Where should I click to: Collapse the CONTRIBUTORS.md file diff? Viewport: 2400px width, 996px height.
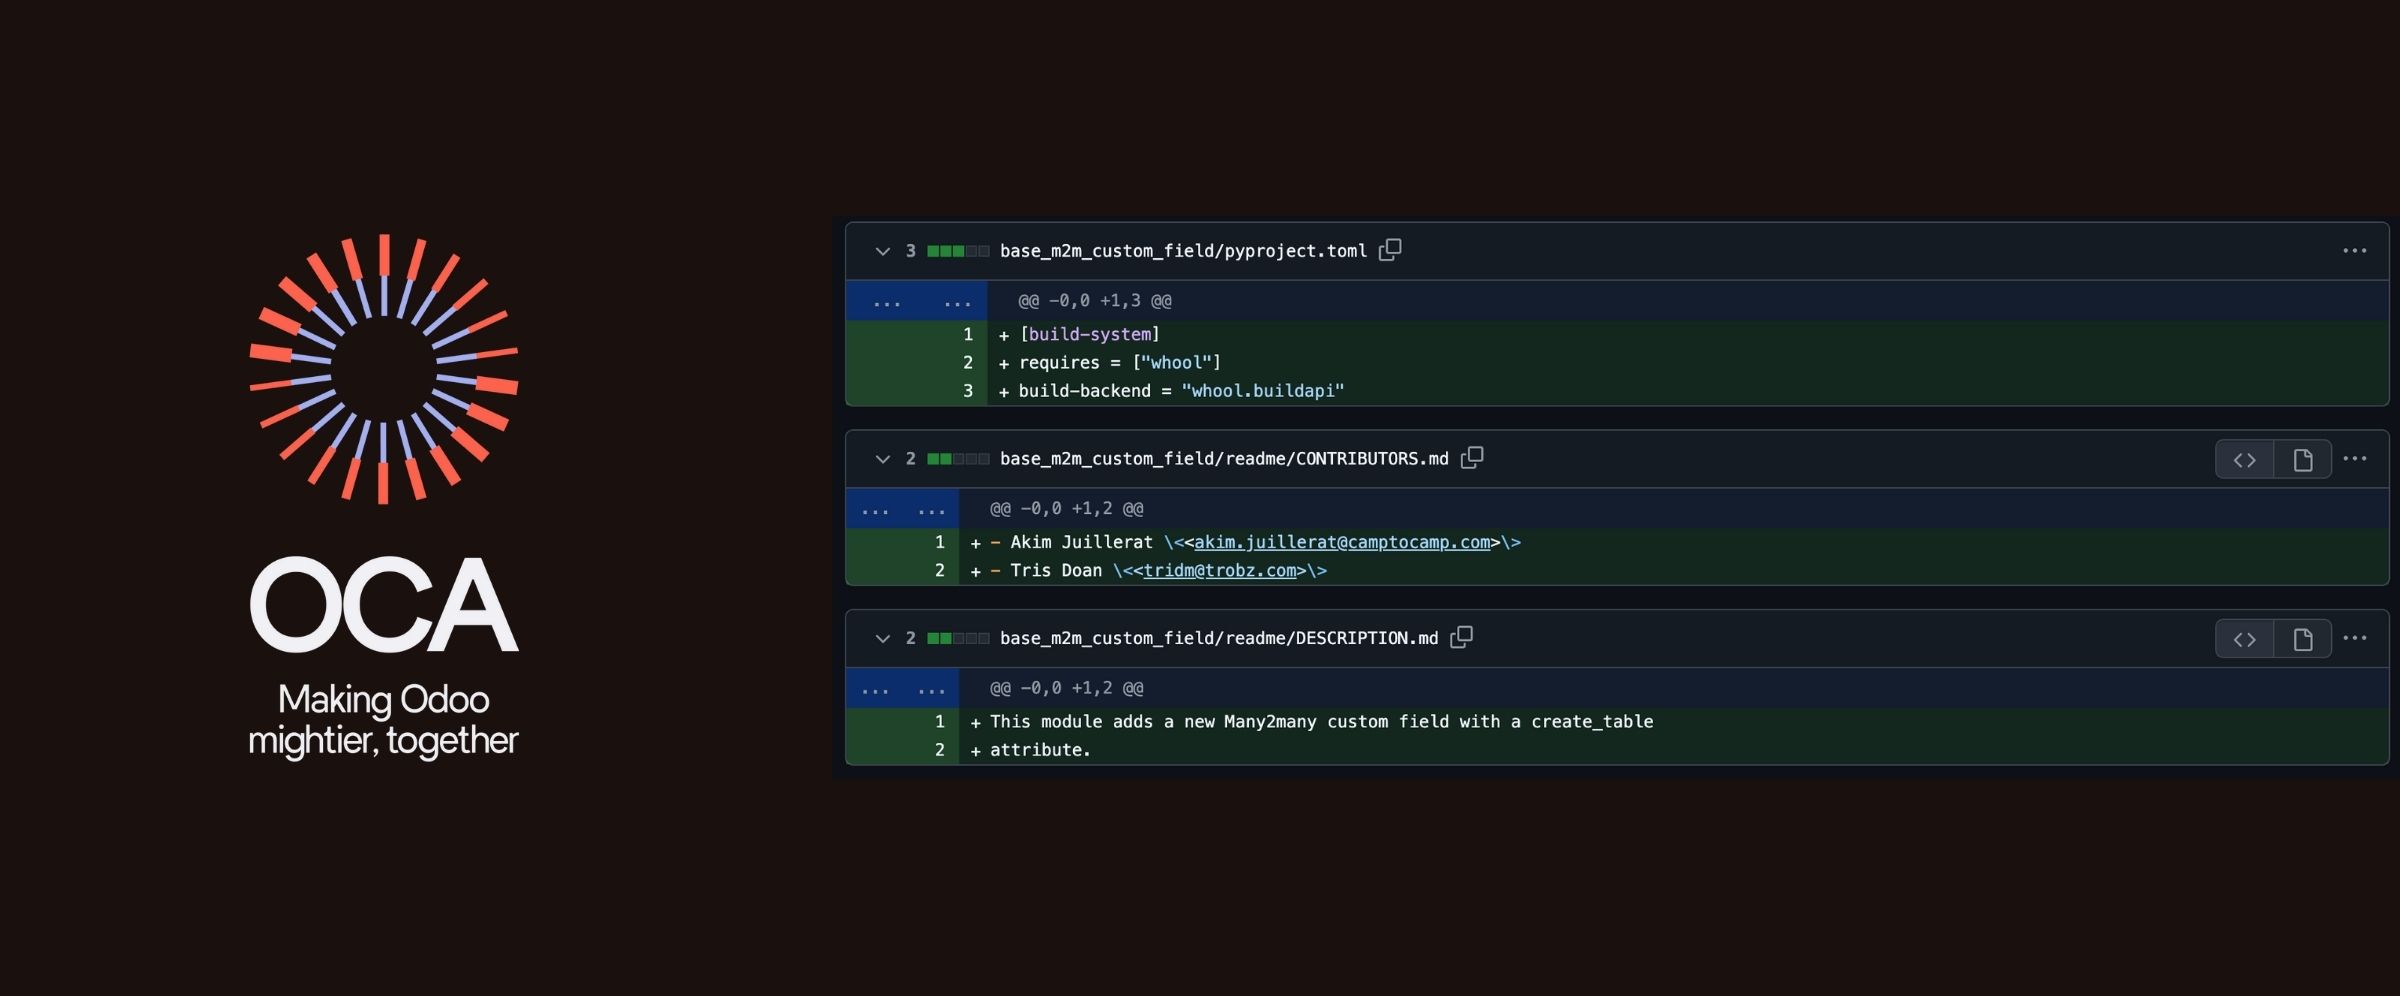(x=882, y=459)
